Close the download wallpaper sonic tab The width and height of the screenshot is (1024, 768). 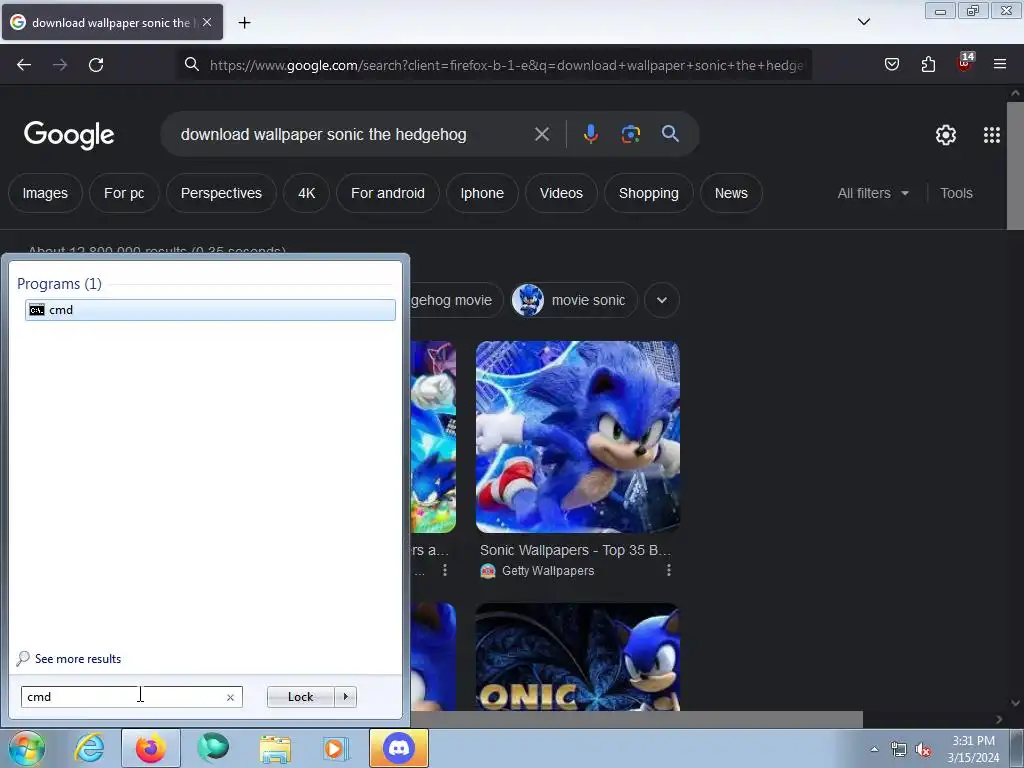tap(207, 22)
